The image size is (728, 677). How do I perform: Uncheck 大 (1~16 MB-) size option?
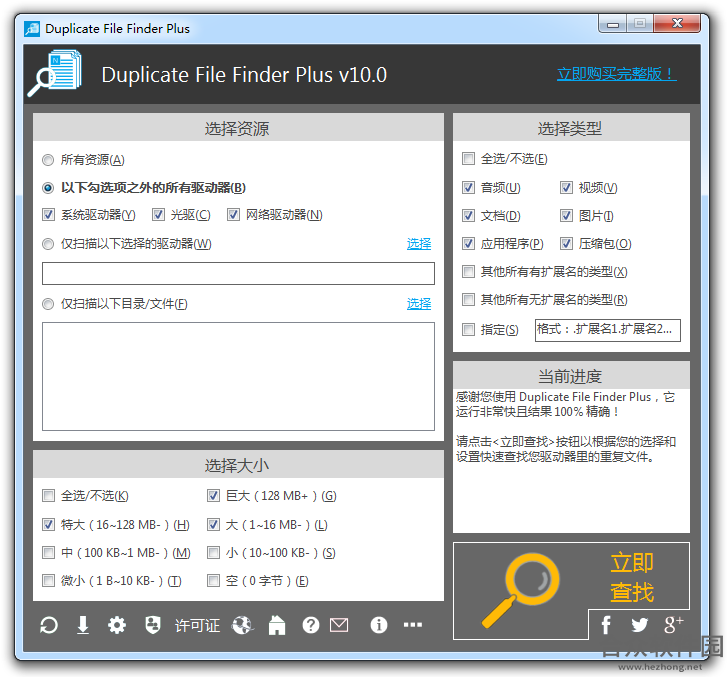tap(213, 525)
